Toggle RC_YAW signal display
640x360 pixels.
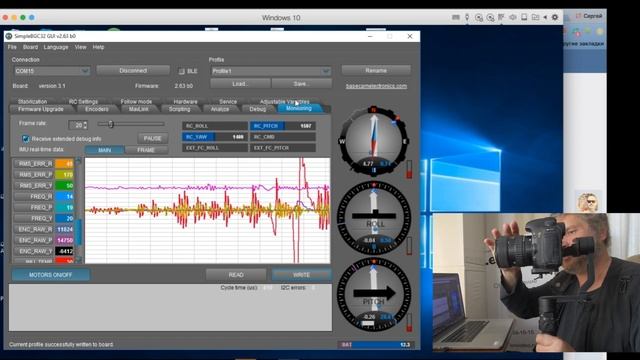pyautogui.click(x=215, y=137)
